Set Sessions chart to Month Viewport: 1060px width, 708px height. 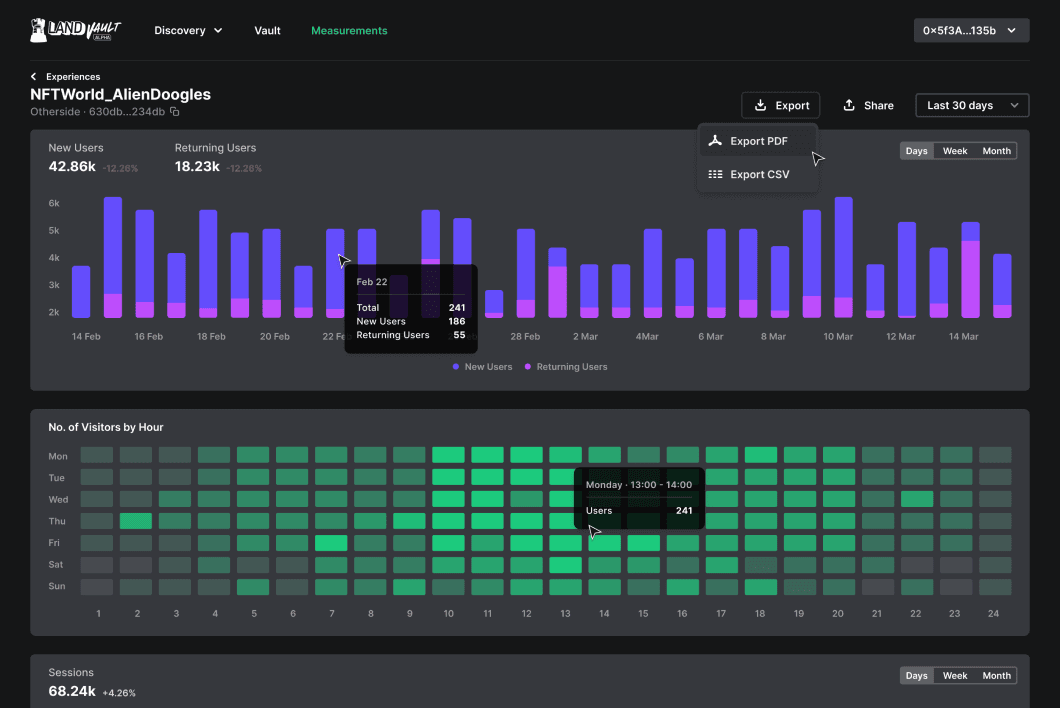point(996,676)
